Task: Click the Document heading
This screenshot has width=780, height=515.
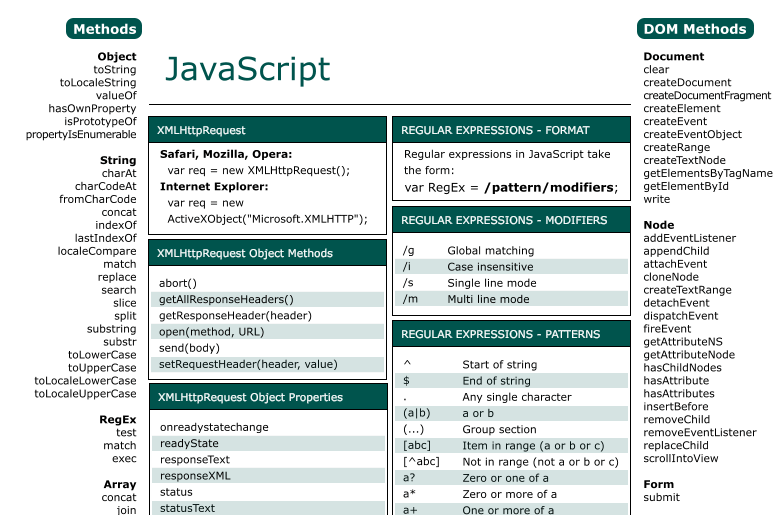Action: tap(674, 56)
